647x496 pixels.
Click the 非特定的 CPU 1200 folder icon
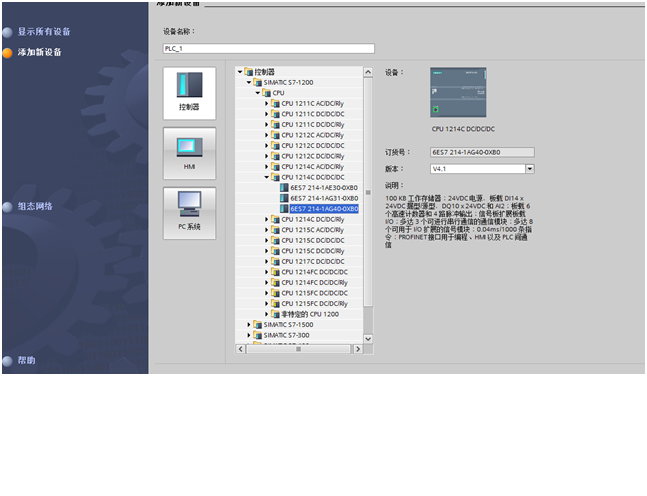(275, 314)
